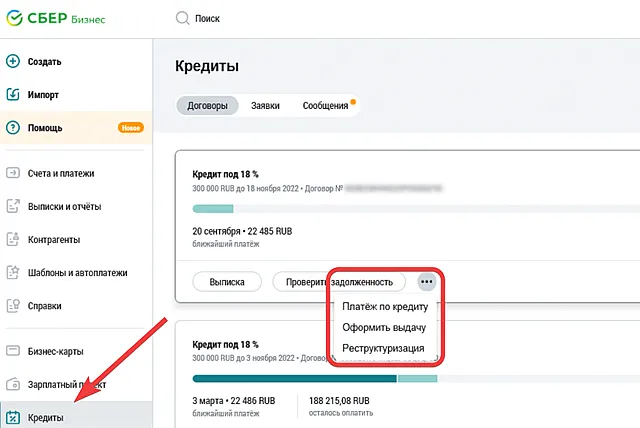Click the Кредиты page heading
The height and width of the screenshot is (428, 640).
coord(207,66)
